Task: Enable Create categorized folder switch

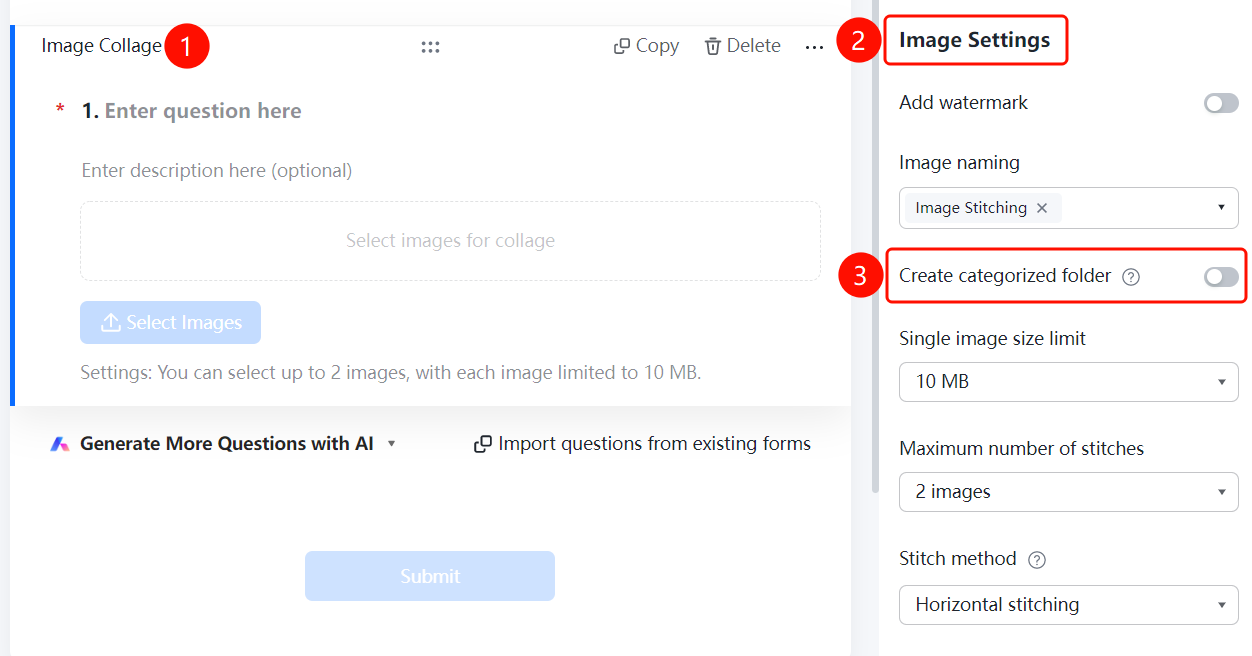Action: coord(1221,277)
